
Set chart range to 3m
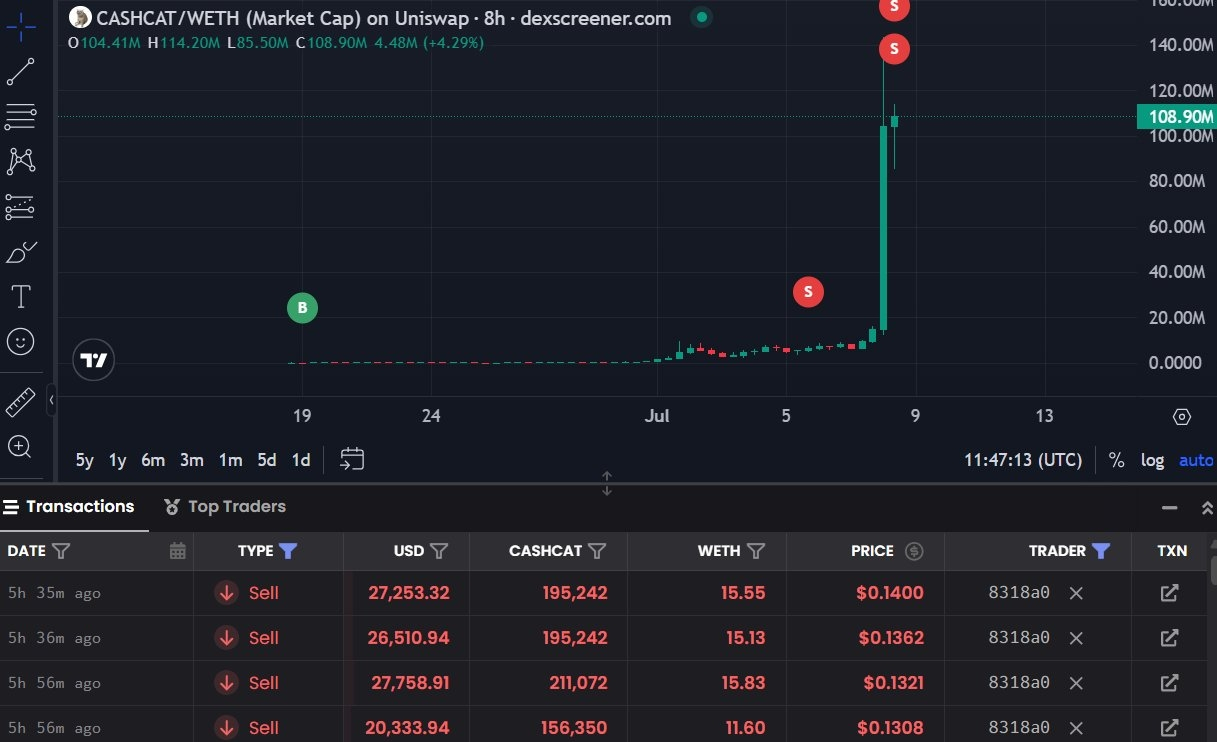(x=192, y=461)
